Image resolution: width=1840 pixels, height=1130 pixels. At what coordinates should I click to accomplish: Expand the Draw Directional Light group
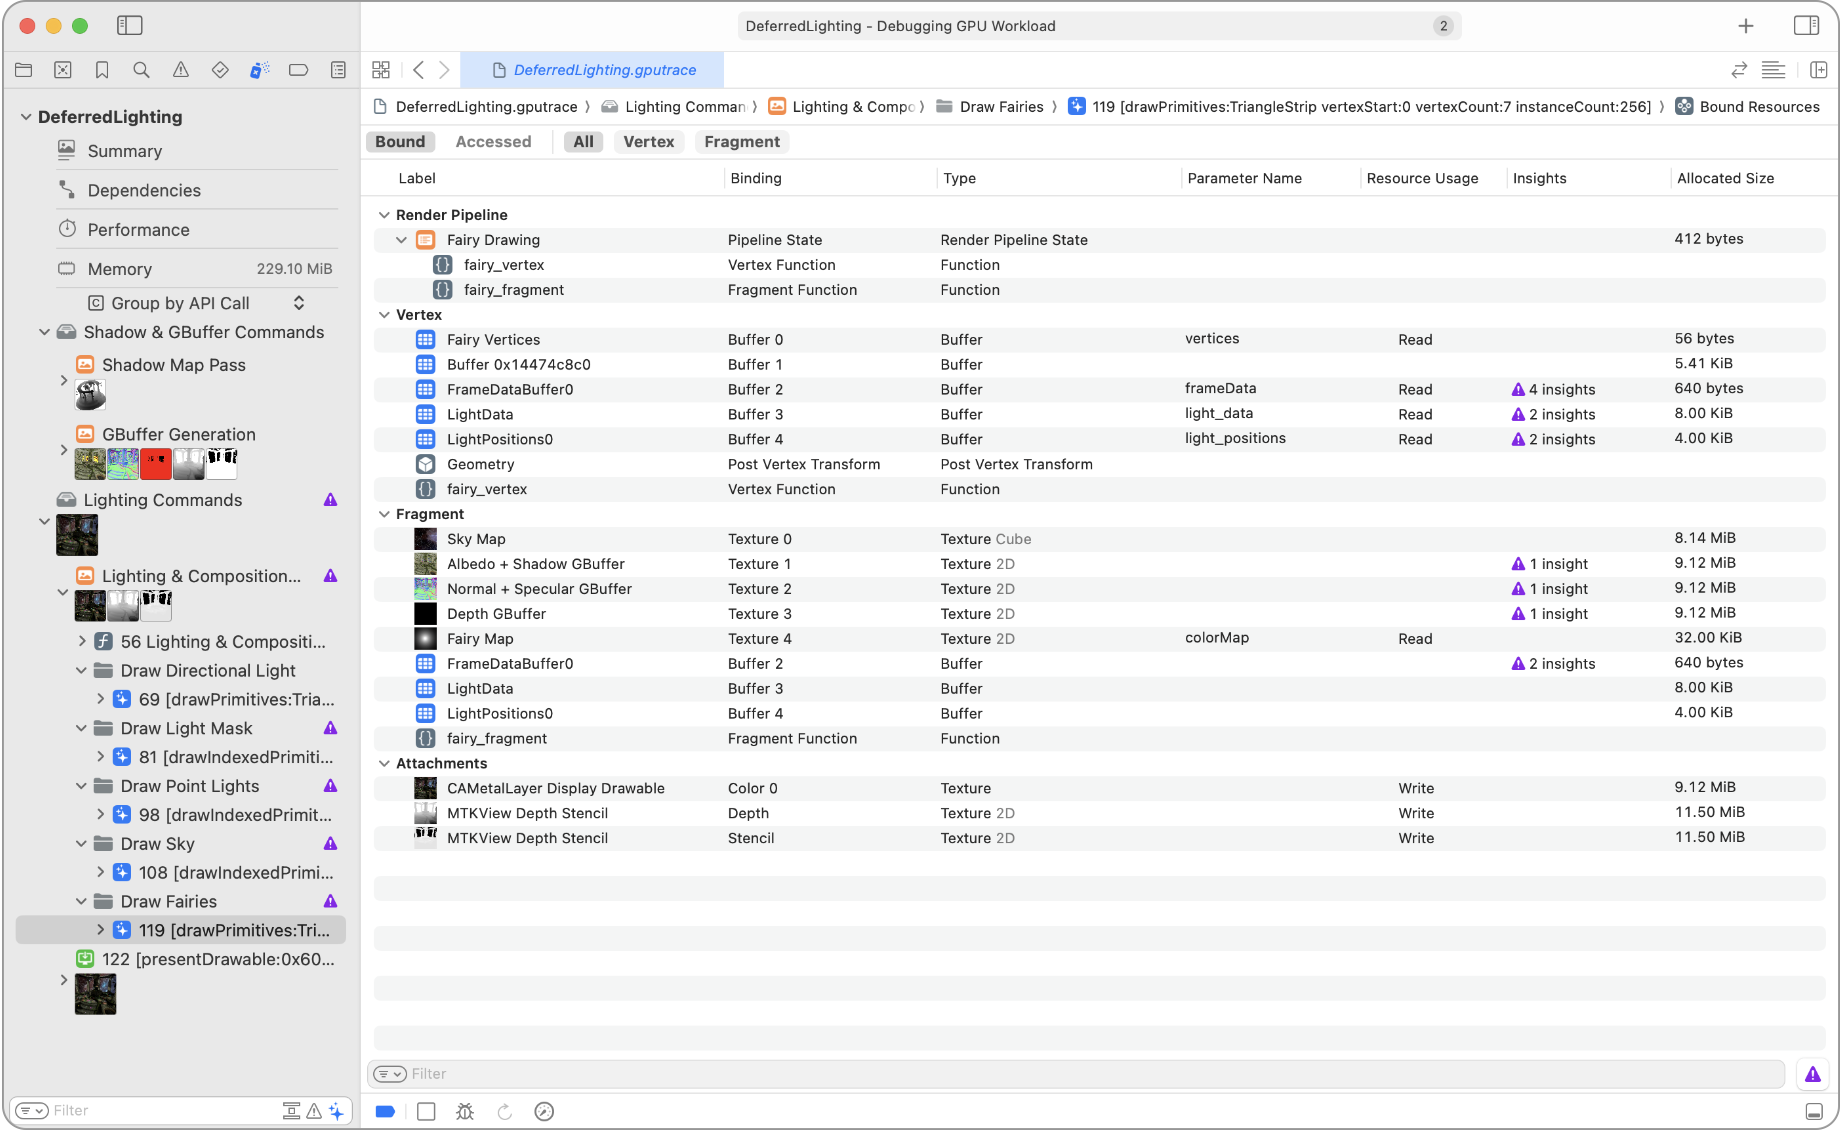[82, 670]
